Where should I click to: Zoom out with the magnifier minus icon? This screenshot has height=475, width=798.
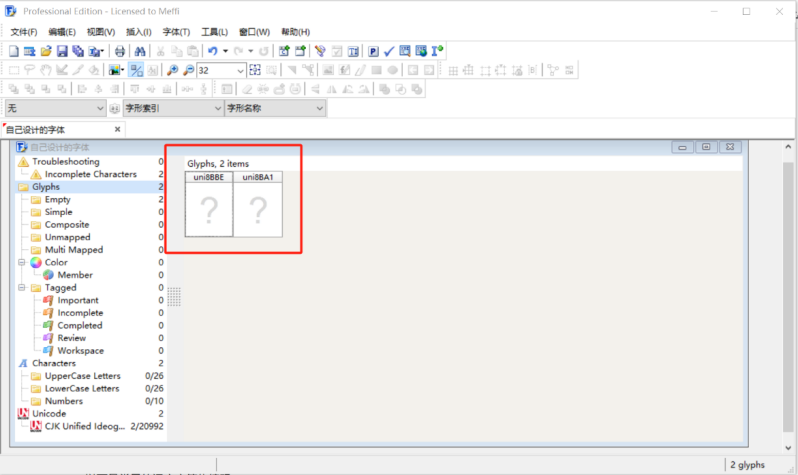(x=189, y=70)
